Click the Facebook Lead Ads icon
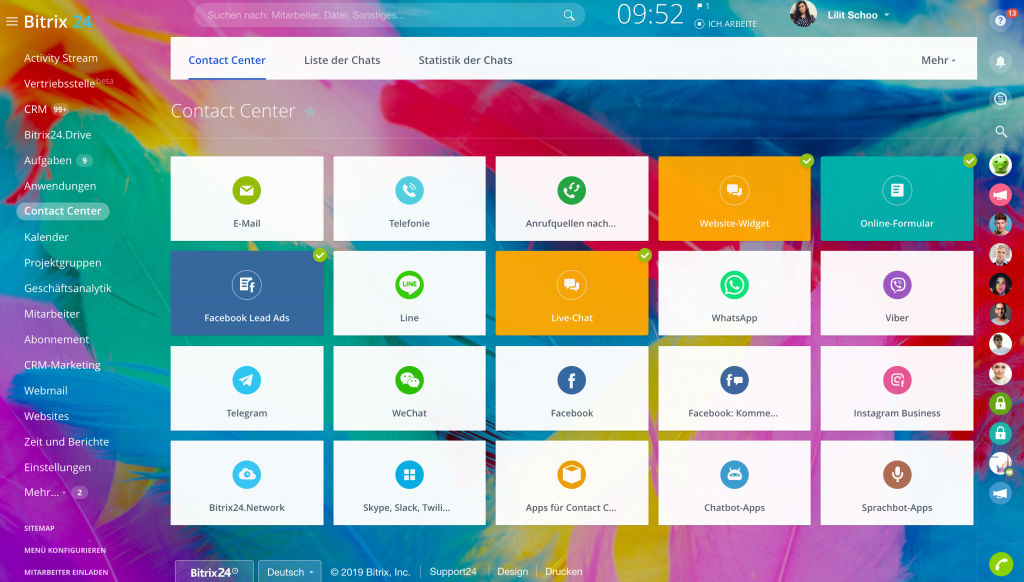This screenshot has width=1024, height=582. (x=246, y=285)
